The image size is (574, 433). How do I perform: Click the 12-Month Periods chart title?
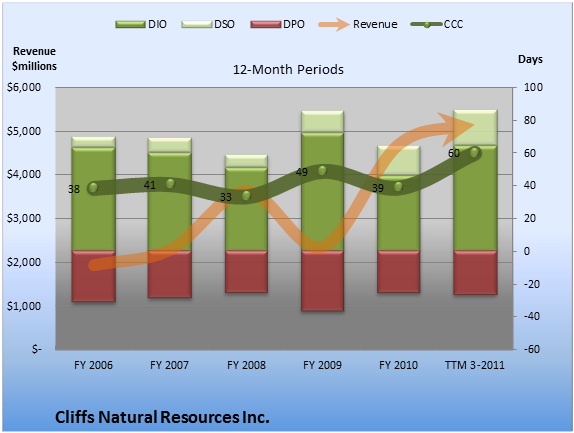pos(288,69)
